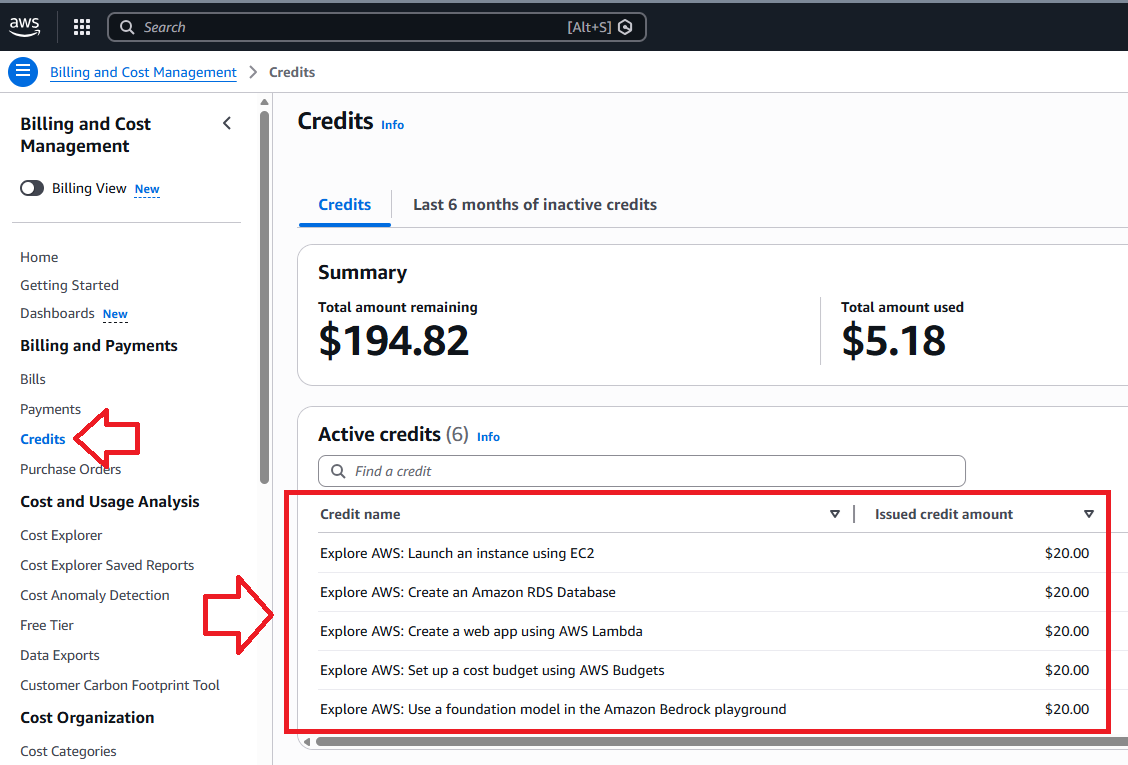Click Billing and Cost Management breadcrumb link
1128x765 pixels.
click(x=143, y=72)
